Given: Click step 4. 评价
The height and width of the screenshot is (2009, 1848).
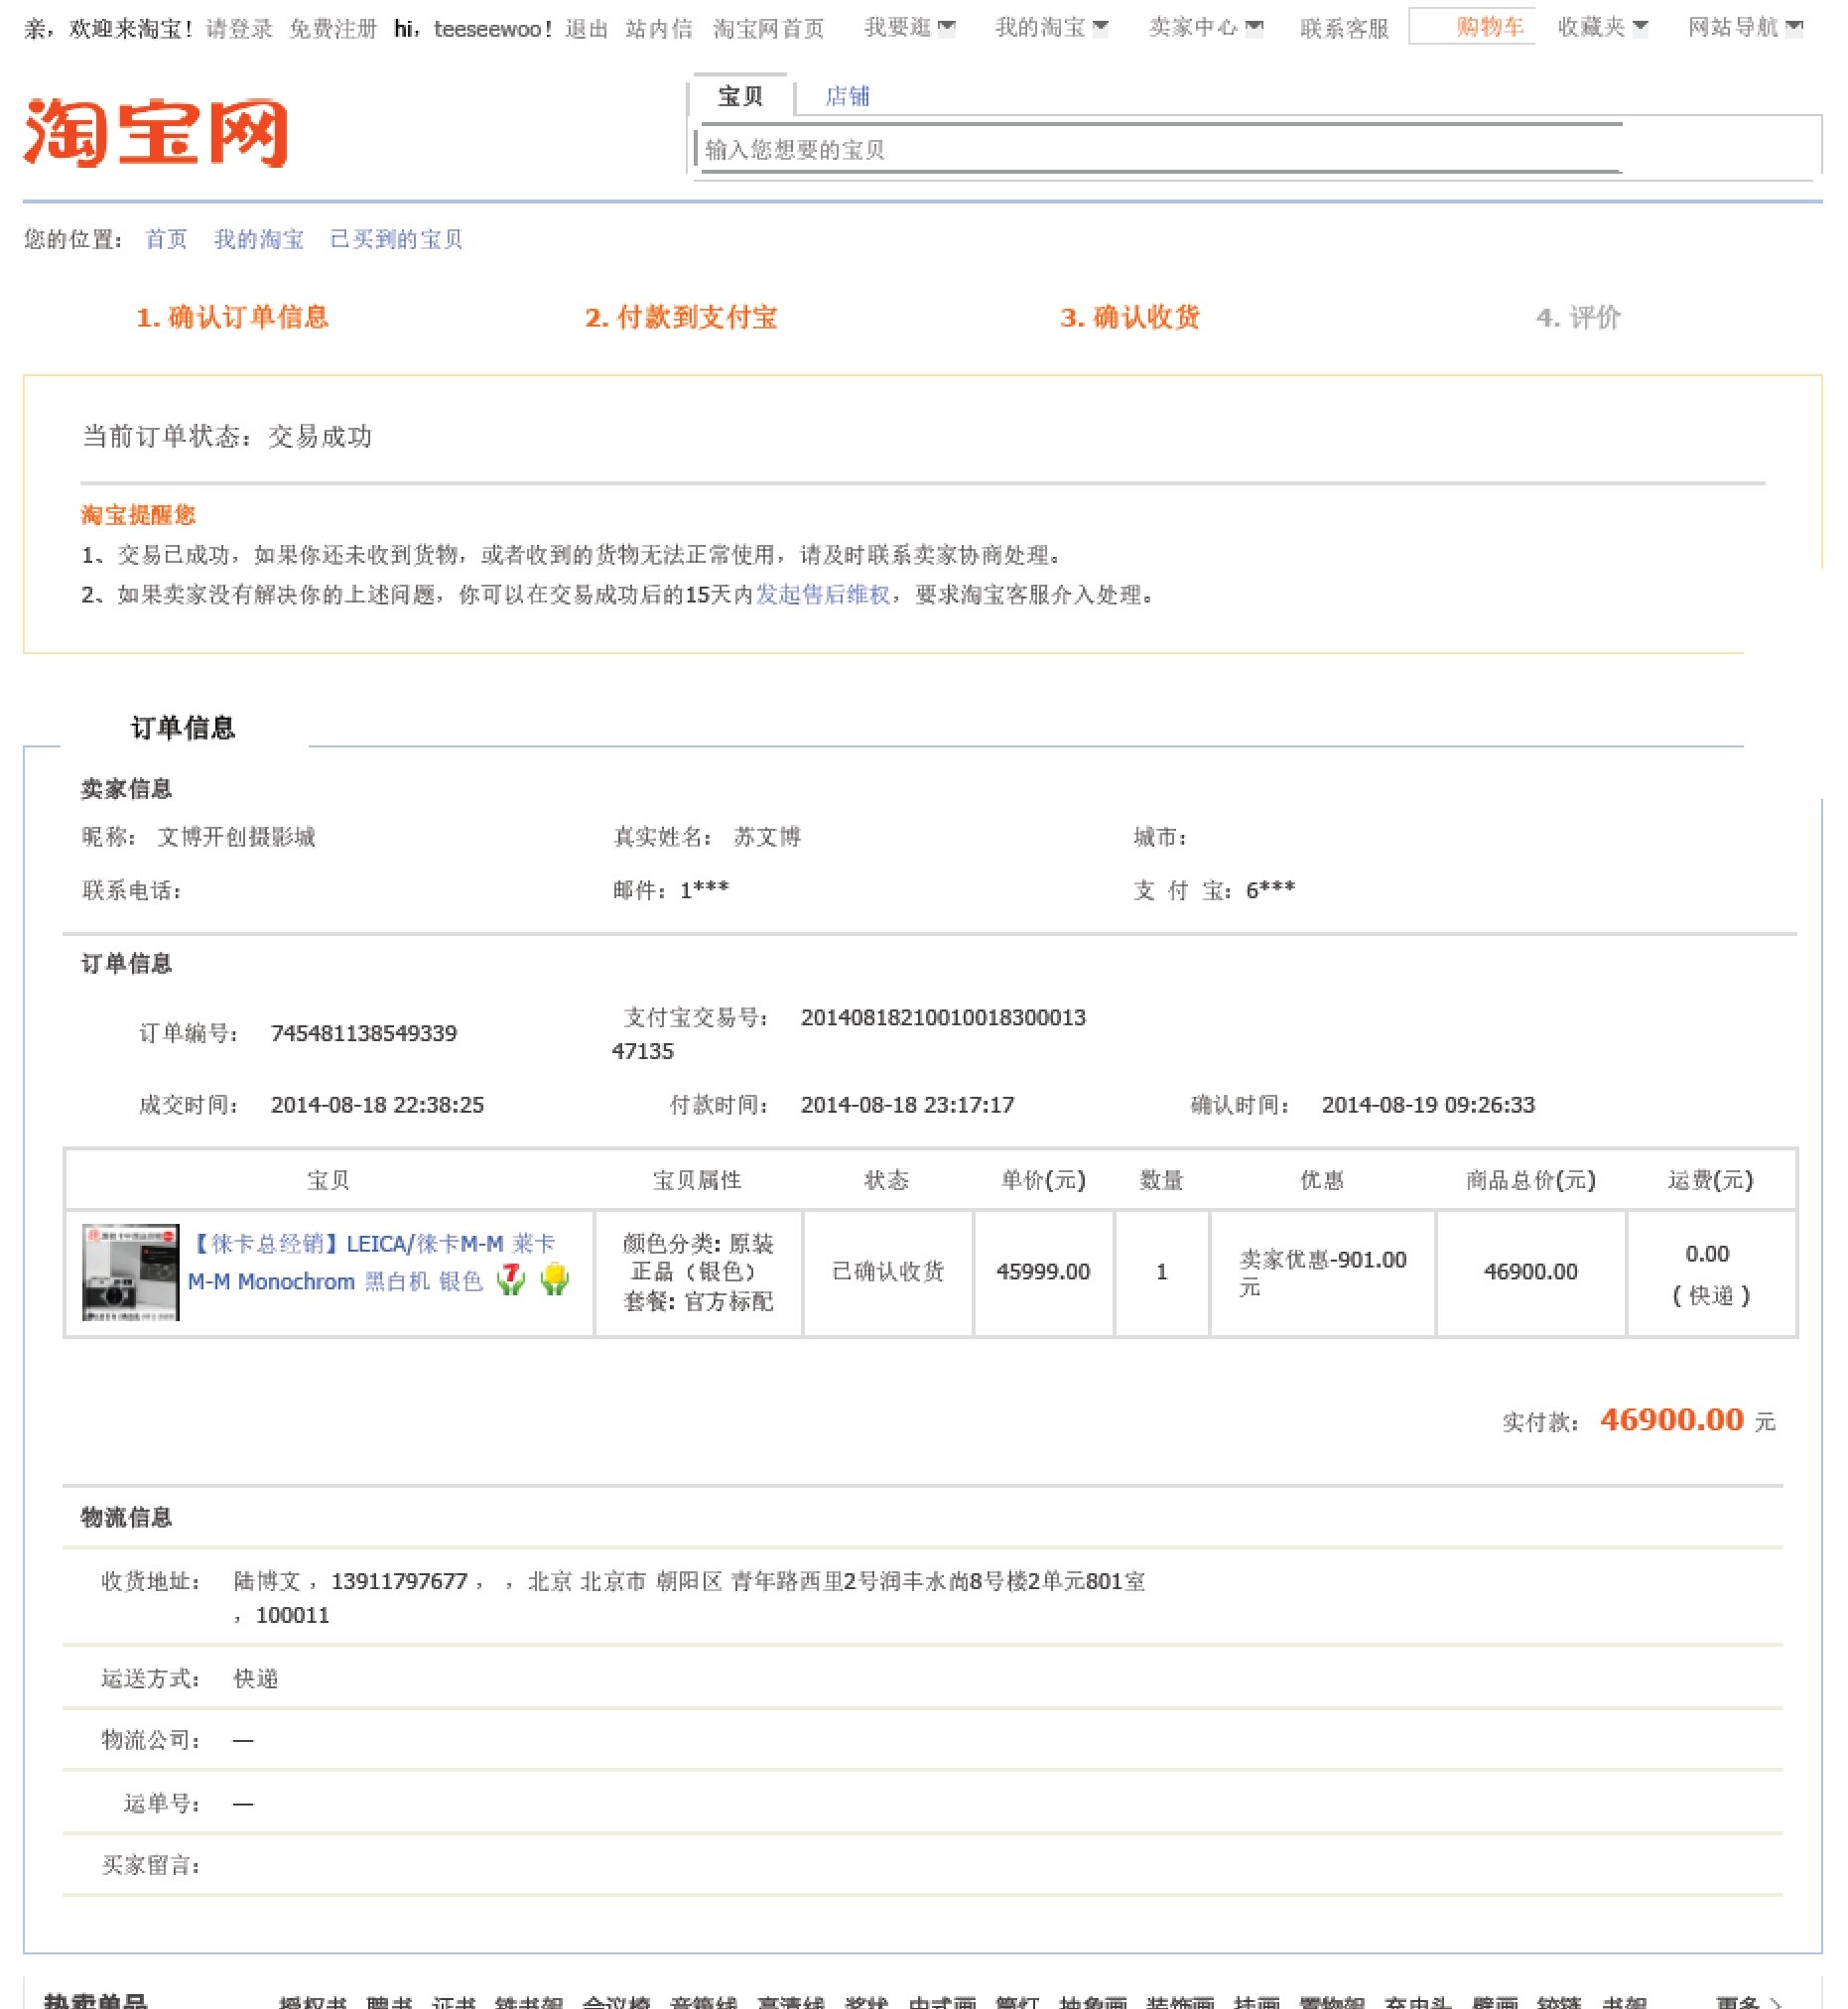Looking at the screenshot, I should click(x=1578, y=318).
